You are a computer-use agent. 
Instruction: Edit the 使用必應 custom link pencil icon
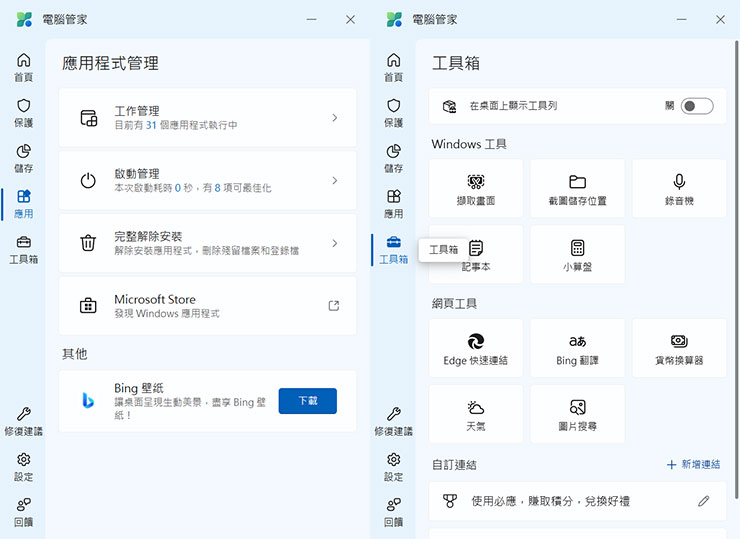click(704, 501)
